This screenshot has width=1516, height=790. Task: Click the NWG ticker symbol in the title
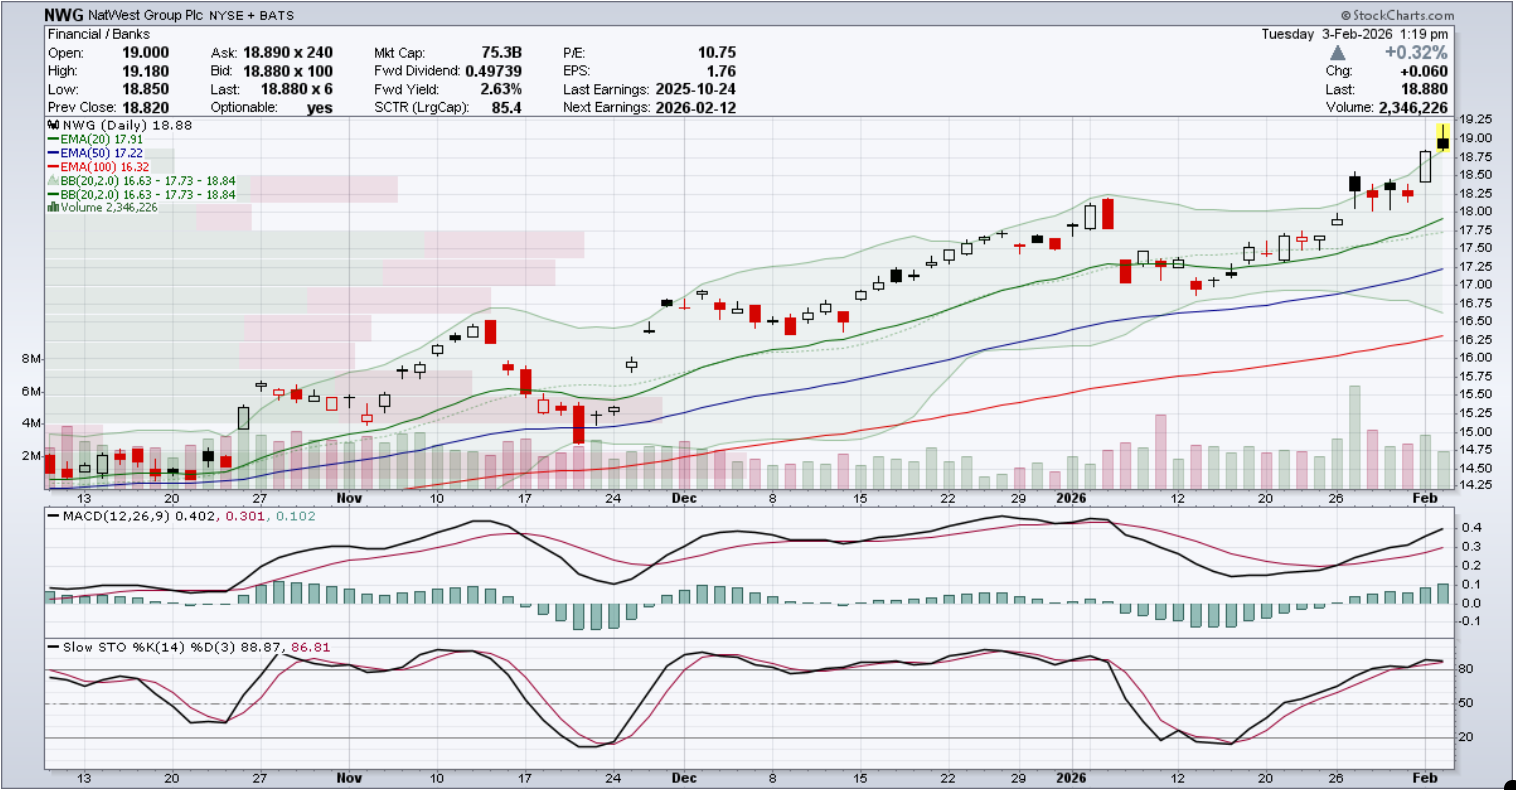point(64,16)
